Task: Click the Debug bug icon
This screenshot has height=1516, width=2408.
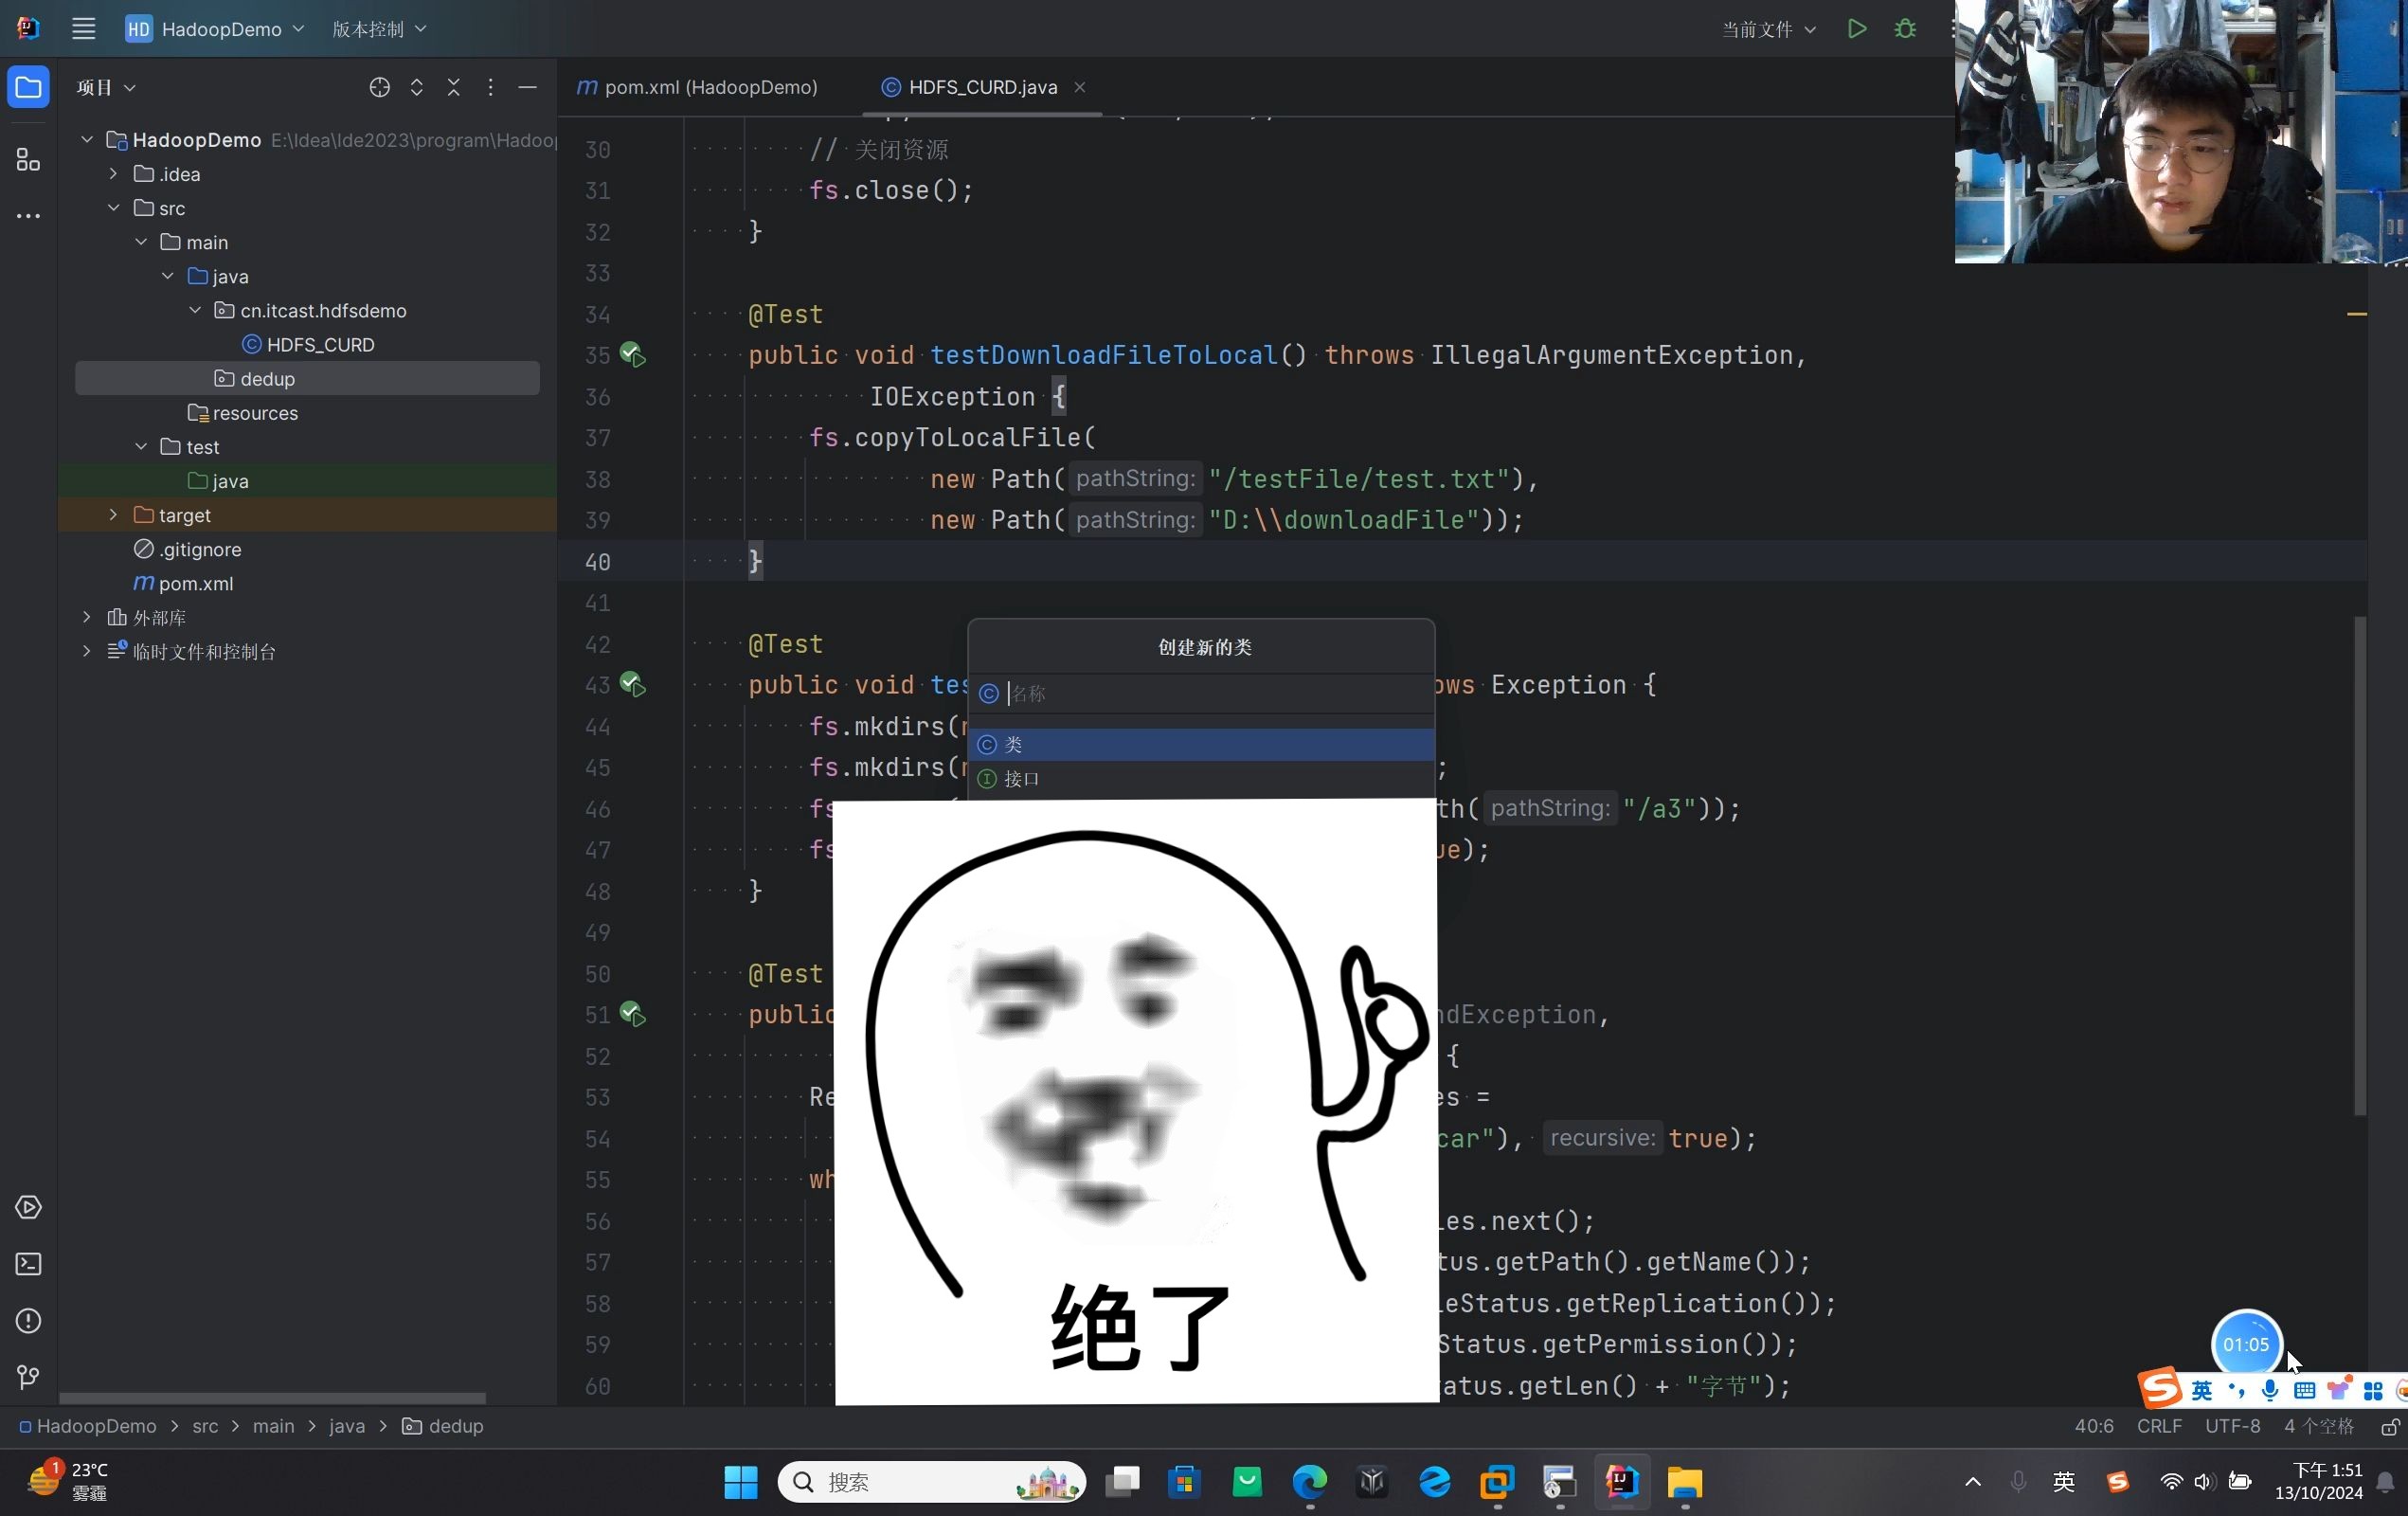Action: [1906, 29]
